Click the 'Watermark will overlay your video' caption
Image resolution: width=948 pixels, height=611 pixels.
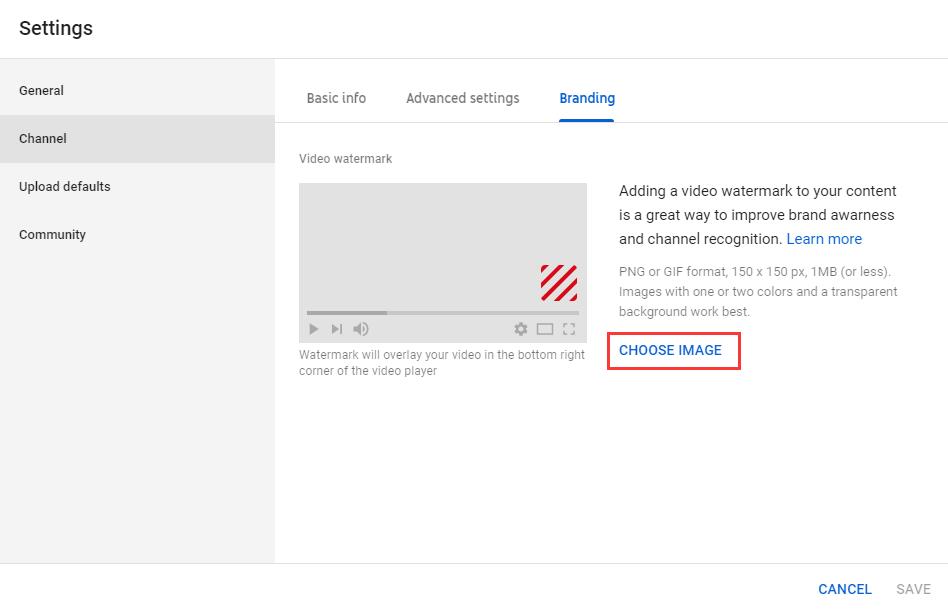point(441,363)
